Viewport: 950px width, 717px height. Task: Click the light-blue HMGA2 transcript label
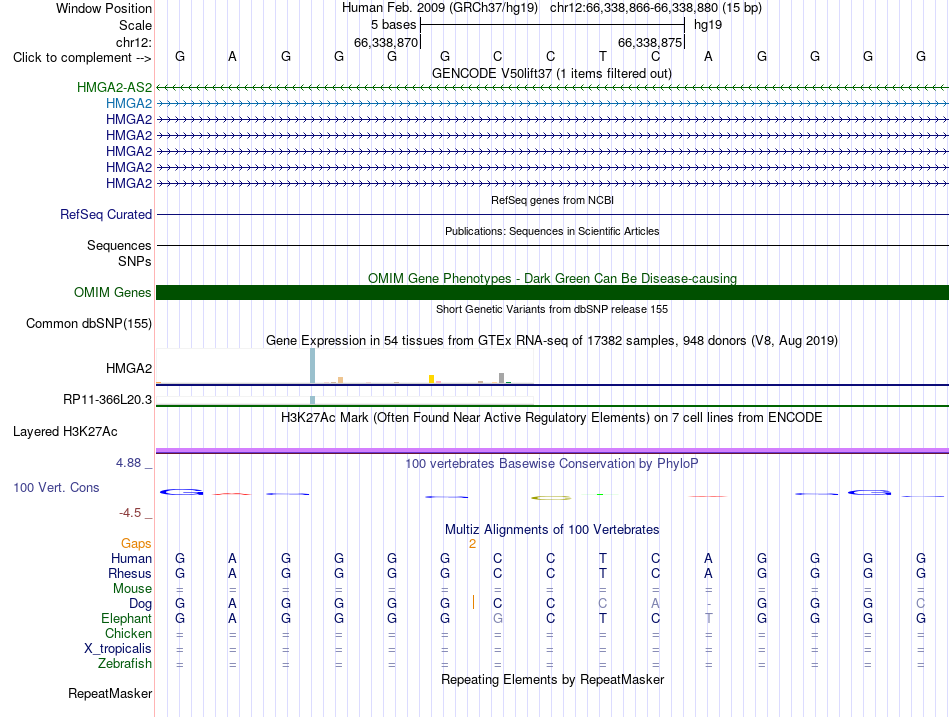click(128, 104)
